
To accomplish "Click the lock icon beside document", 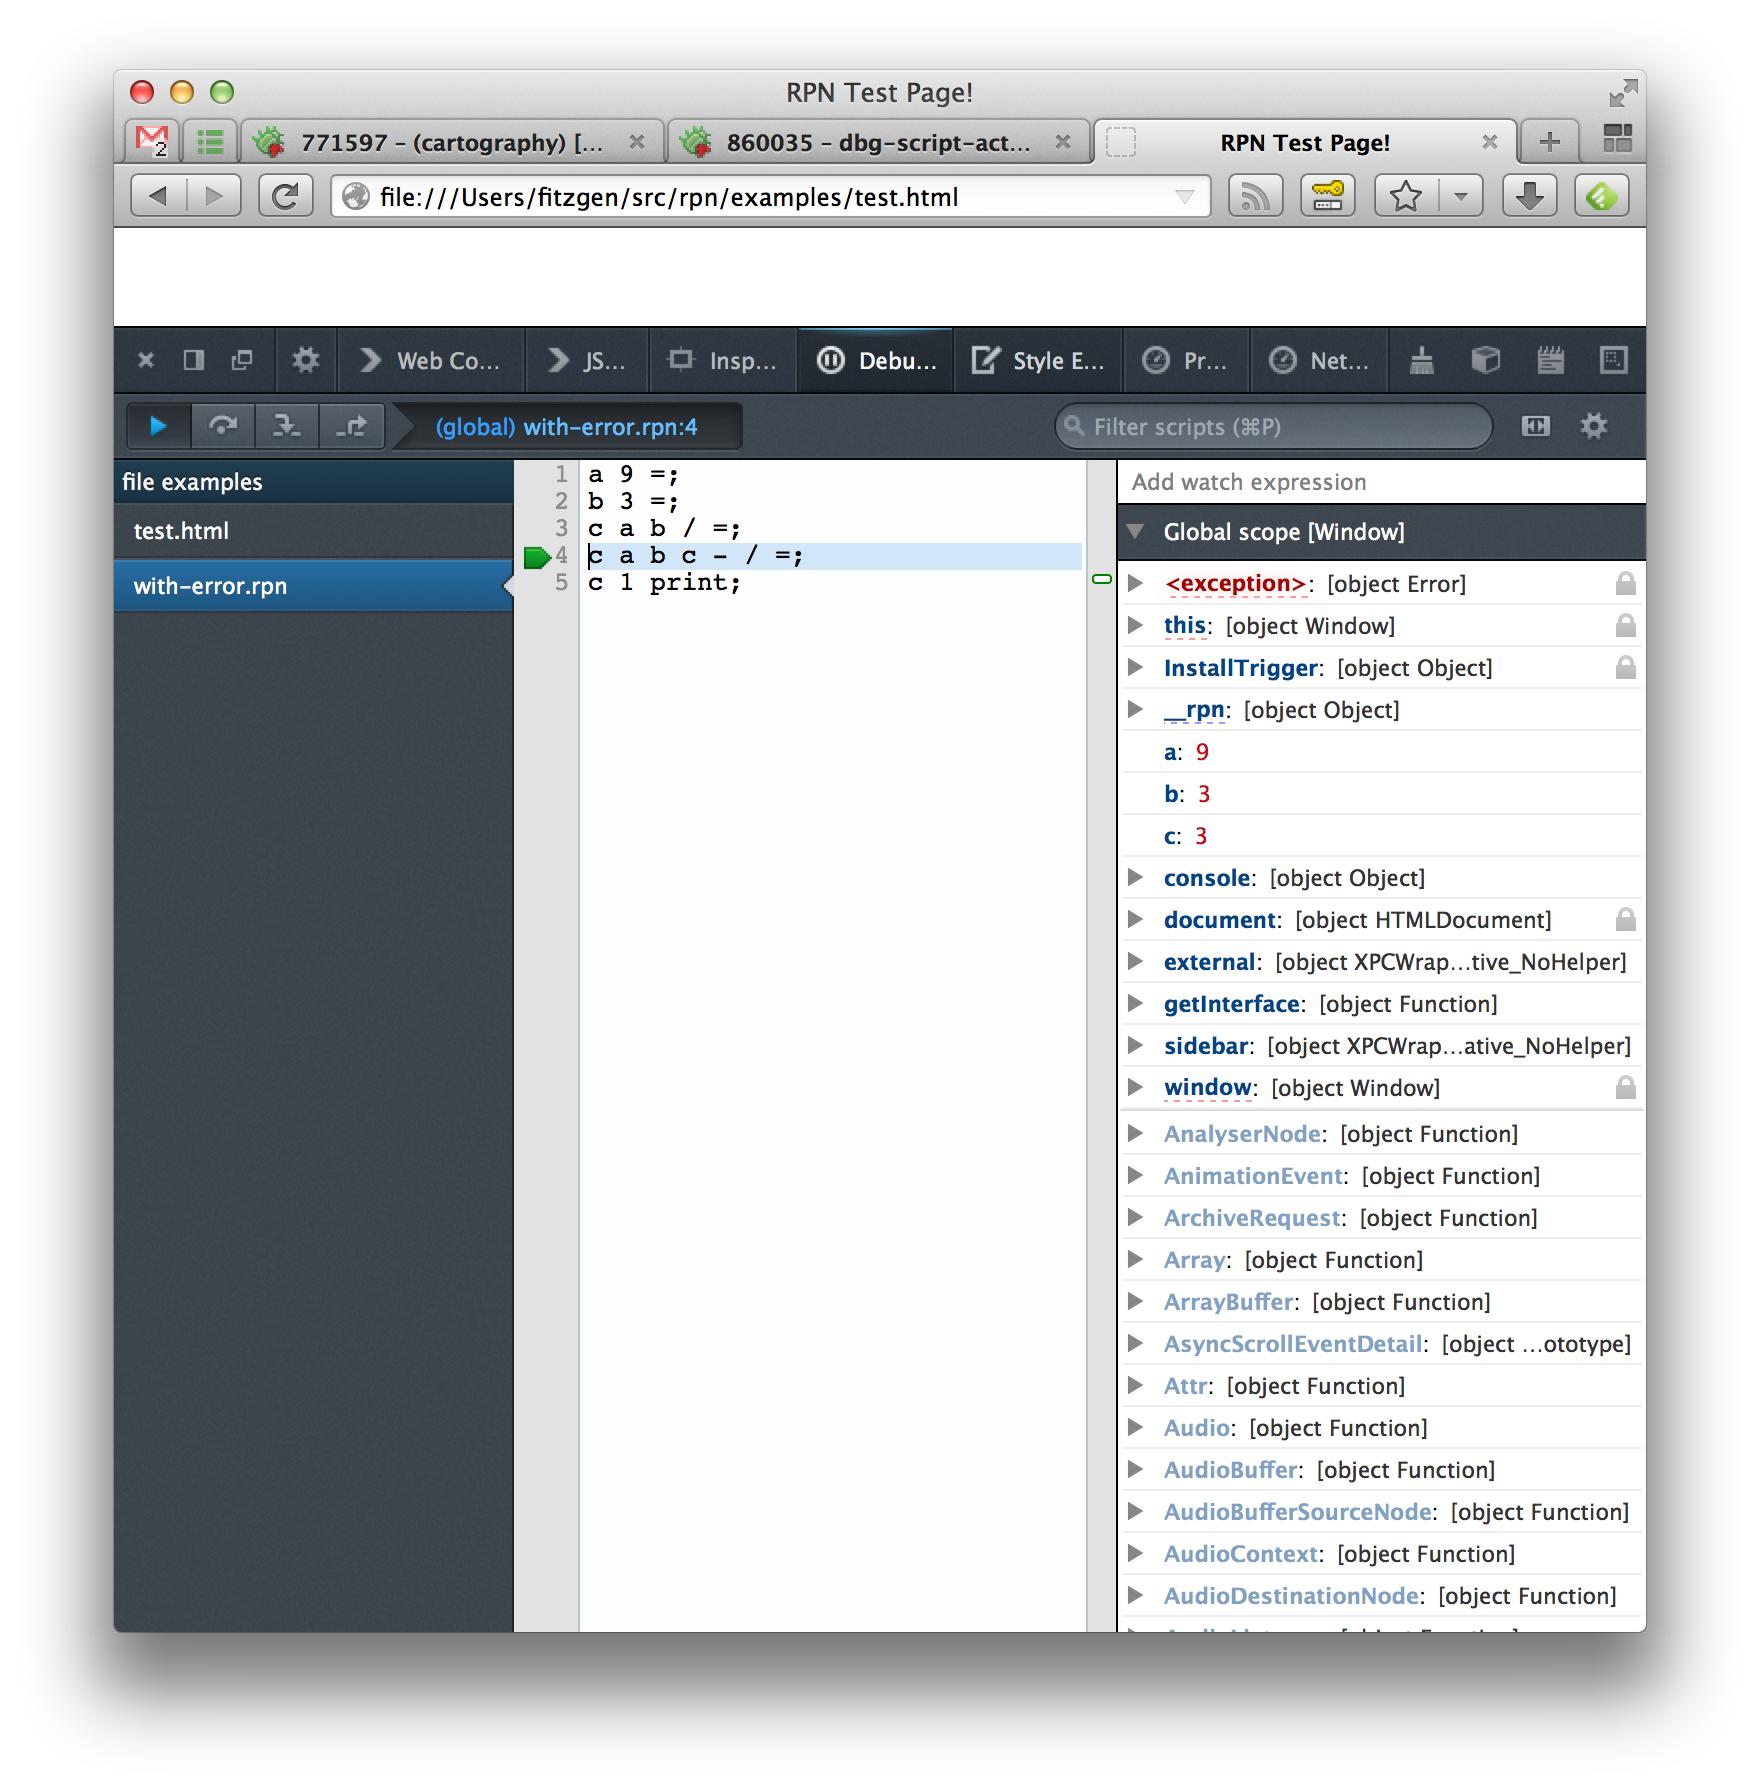I will click(1625, 919).
